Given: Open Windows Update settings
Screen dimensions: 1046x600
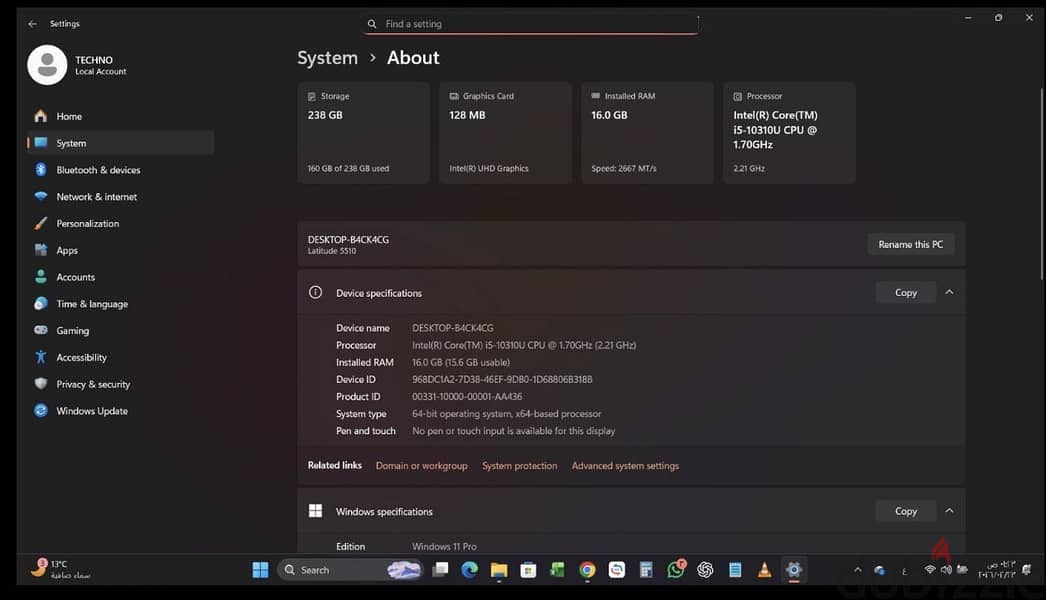Looking at the screenshot, I should click(120, 410).
